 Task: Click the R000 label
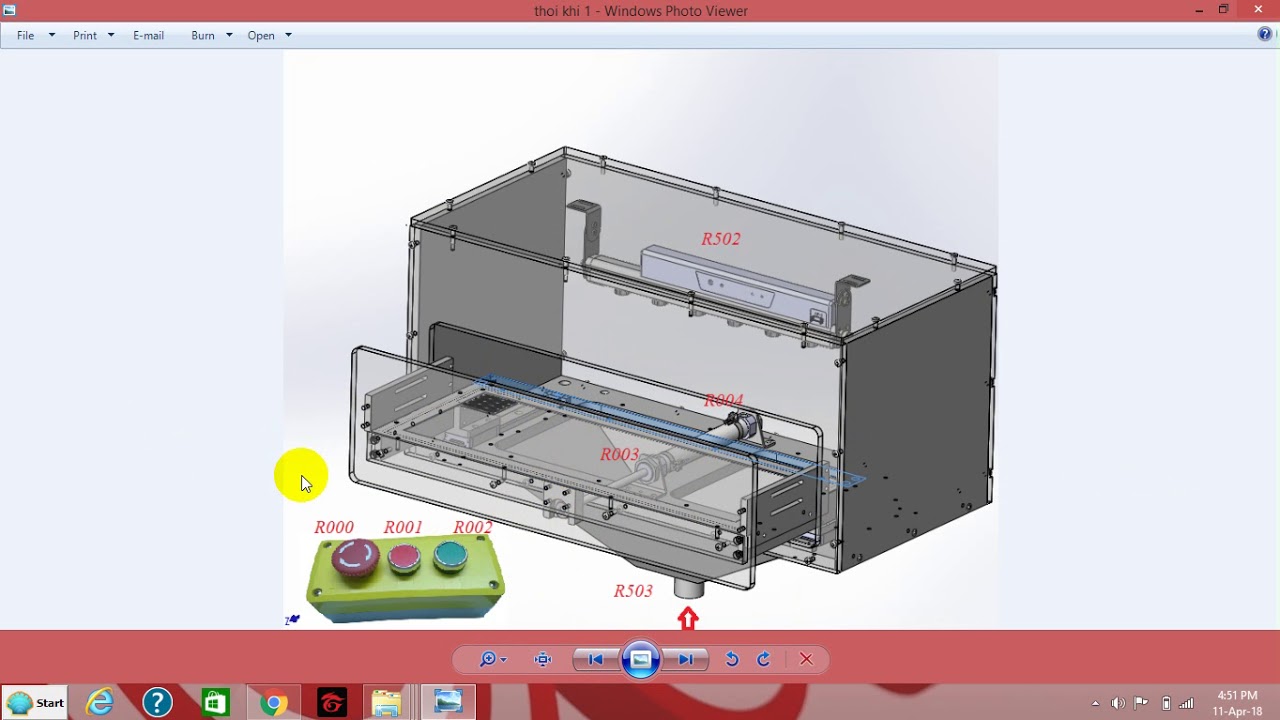coord(334,527)
